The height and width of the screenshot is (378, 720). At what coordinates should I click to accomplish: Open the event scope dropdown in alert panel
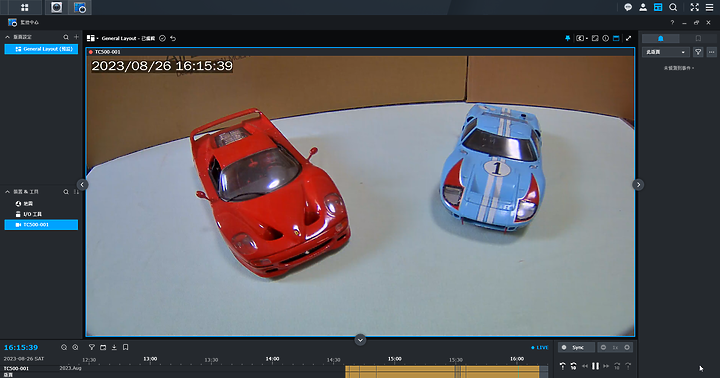pyautogui.click(x=665, y=52)
